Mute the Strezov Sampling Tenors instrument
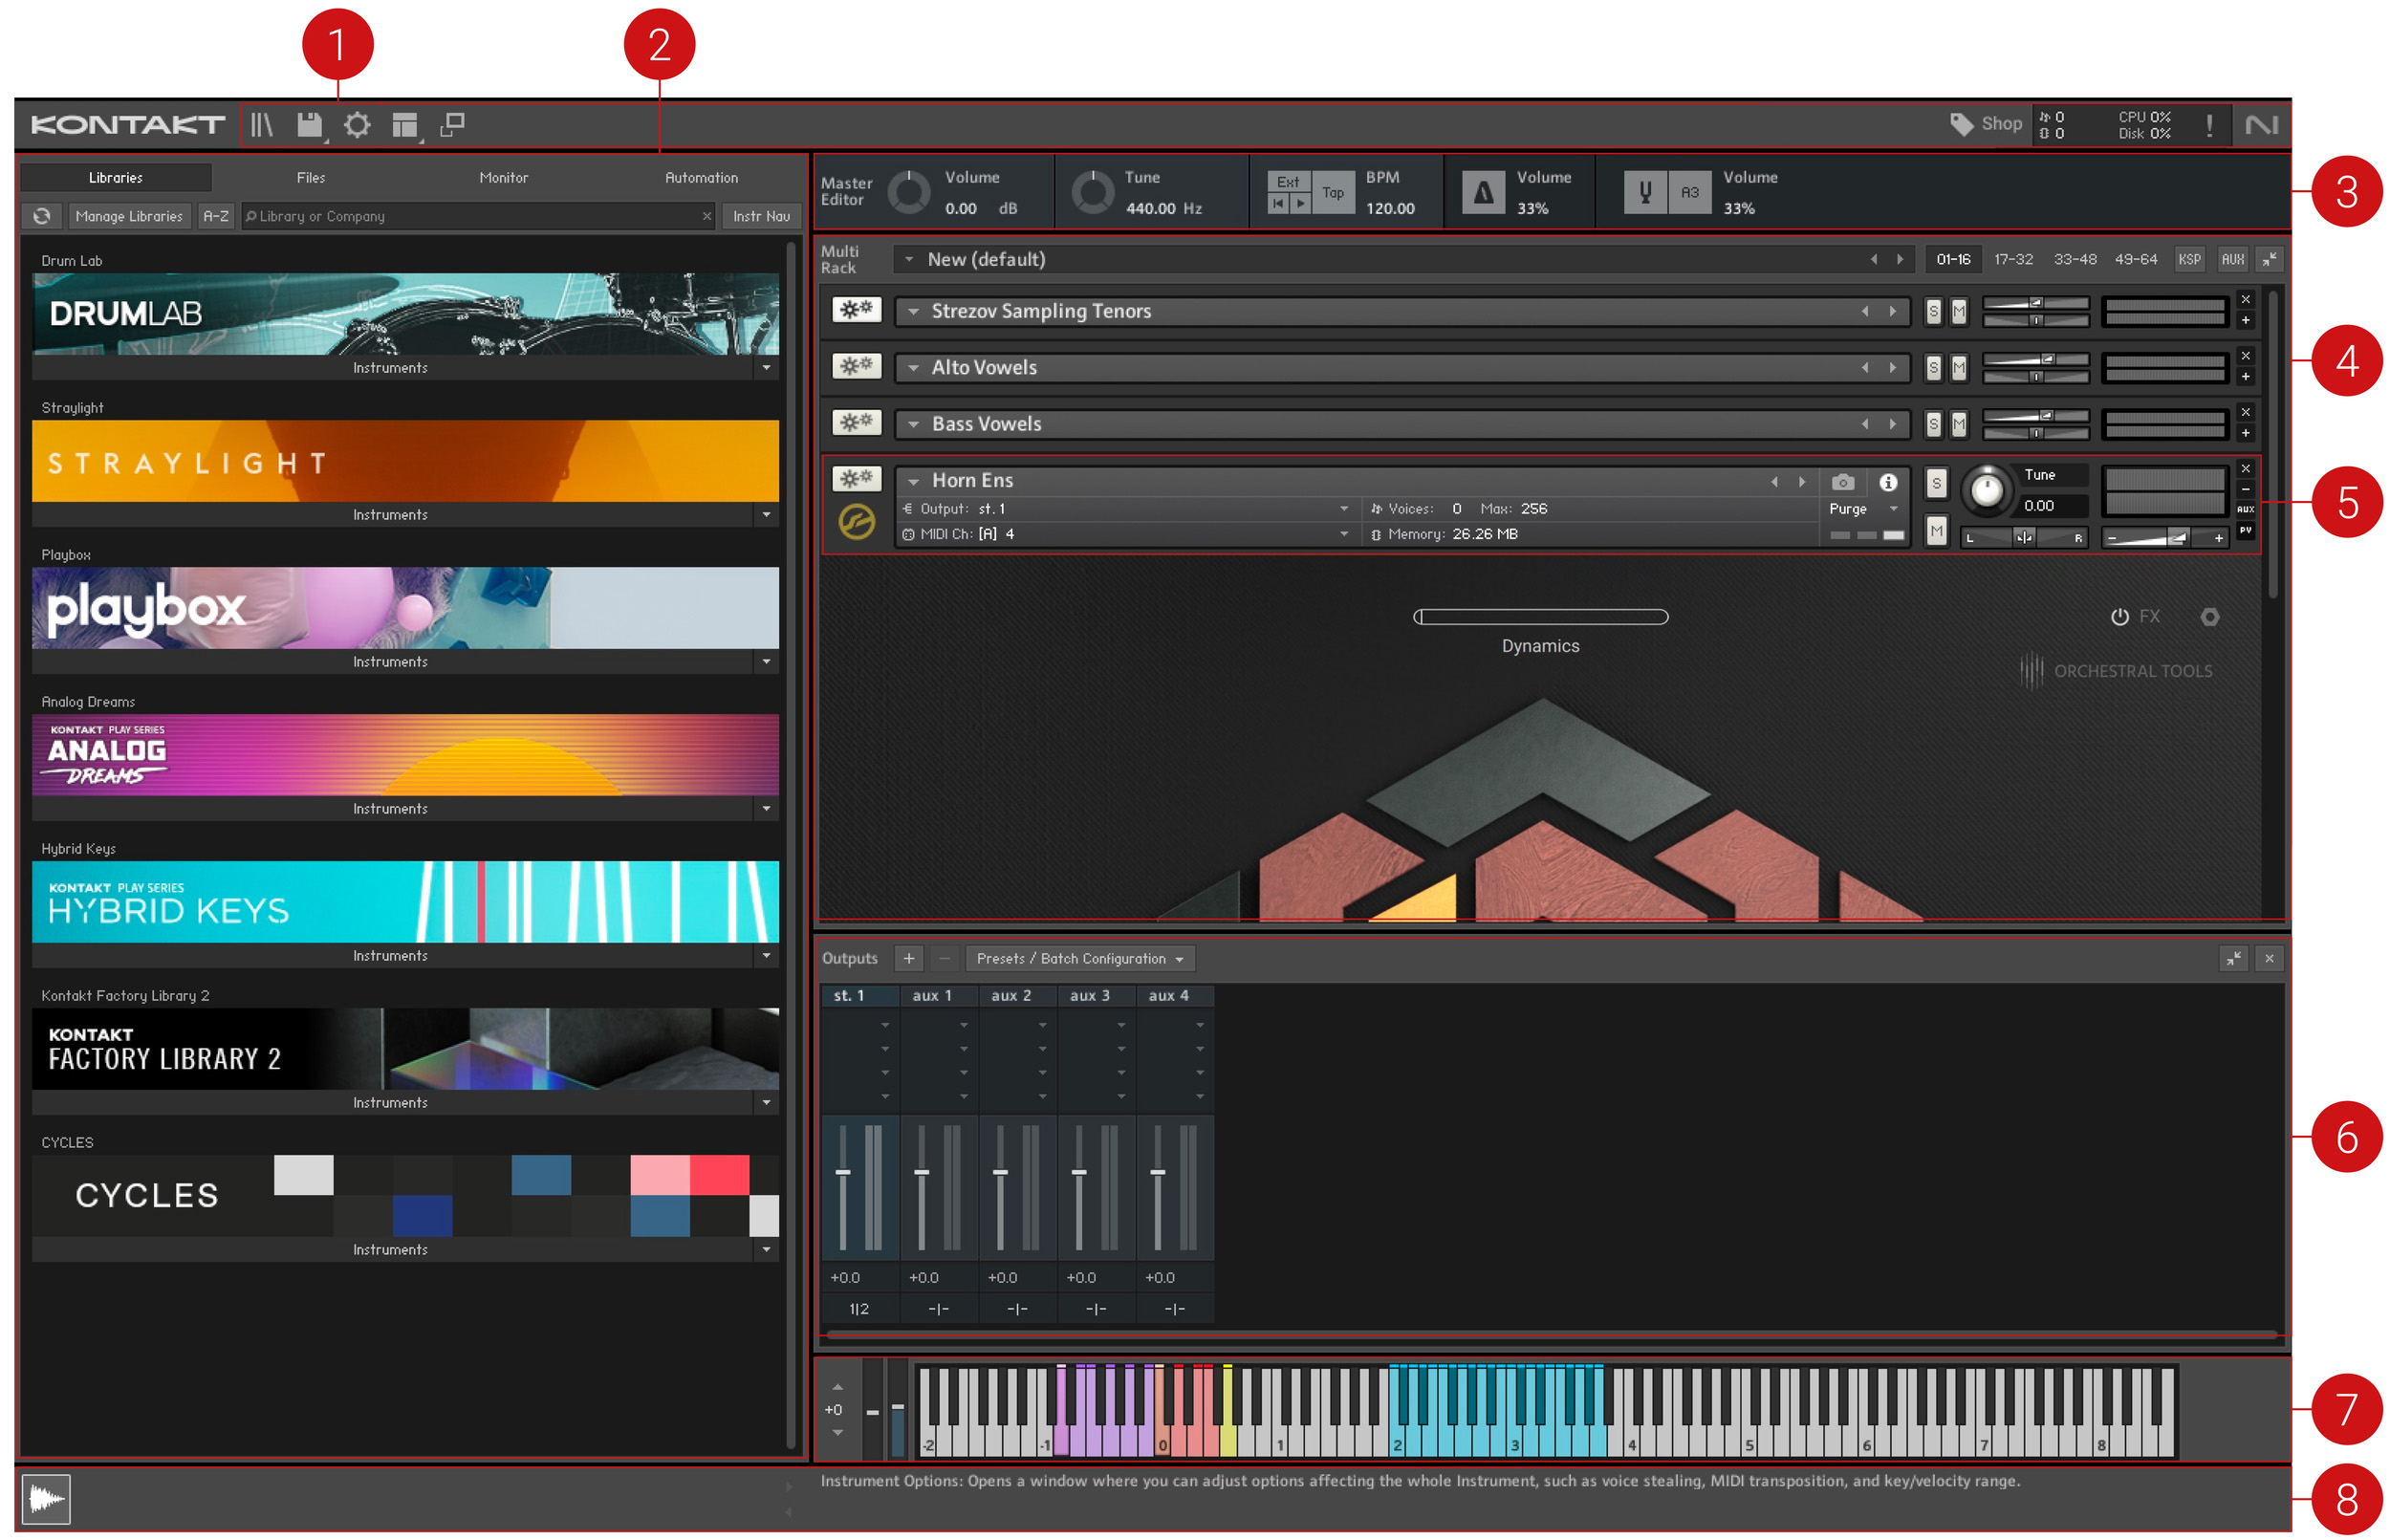 (x=1958, y=312)
